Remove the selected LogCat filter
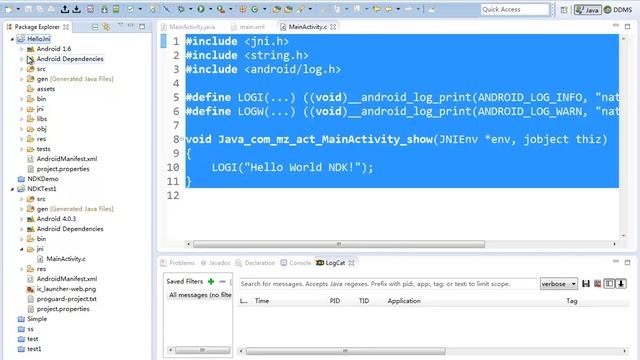640x360 pixels. pos(222,281)
